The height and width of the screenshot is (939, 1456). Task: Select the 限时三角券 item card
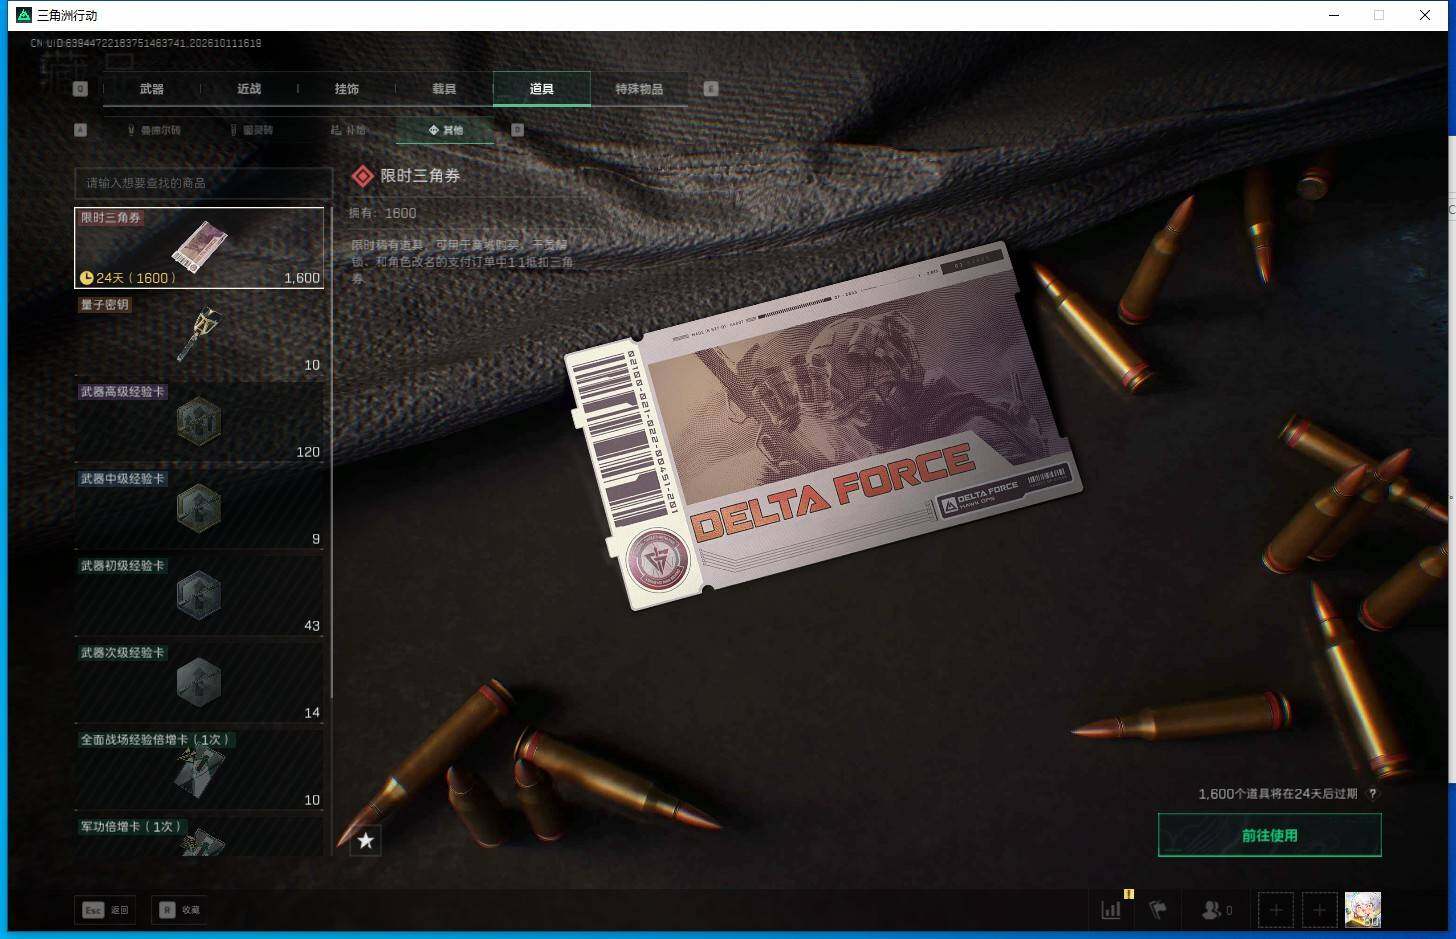click(x=199, y=248)
